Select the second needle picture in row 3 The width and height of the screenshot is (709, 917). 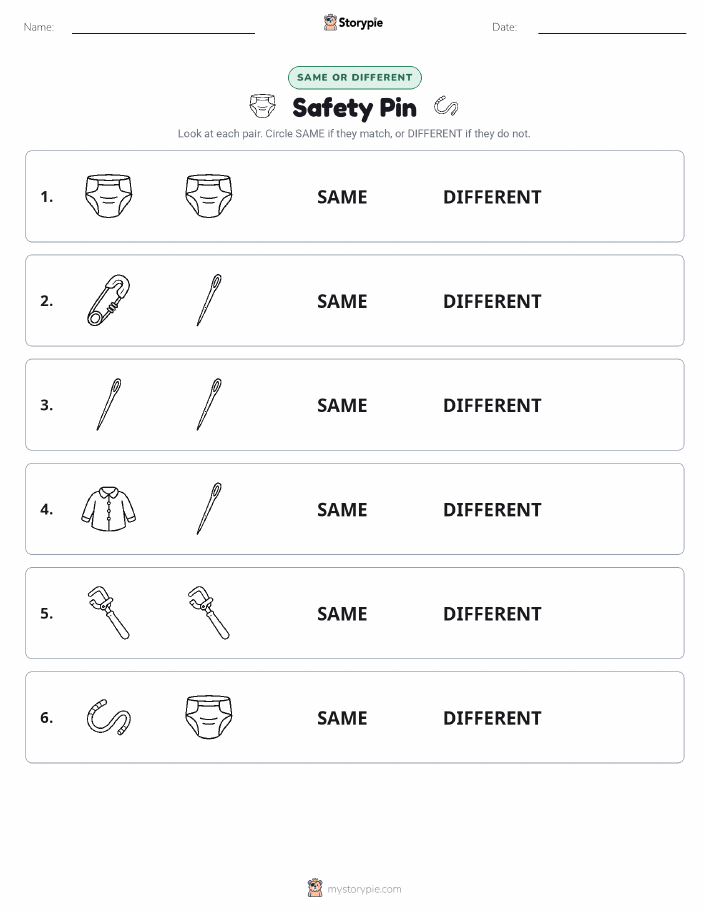coord(209,405)
